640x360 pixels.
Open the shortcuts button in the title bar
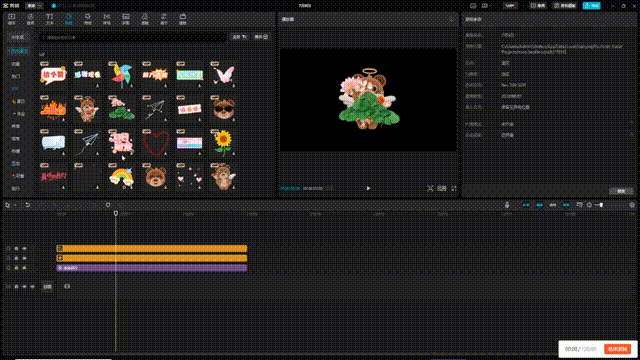(x=538, y=6)
